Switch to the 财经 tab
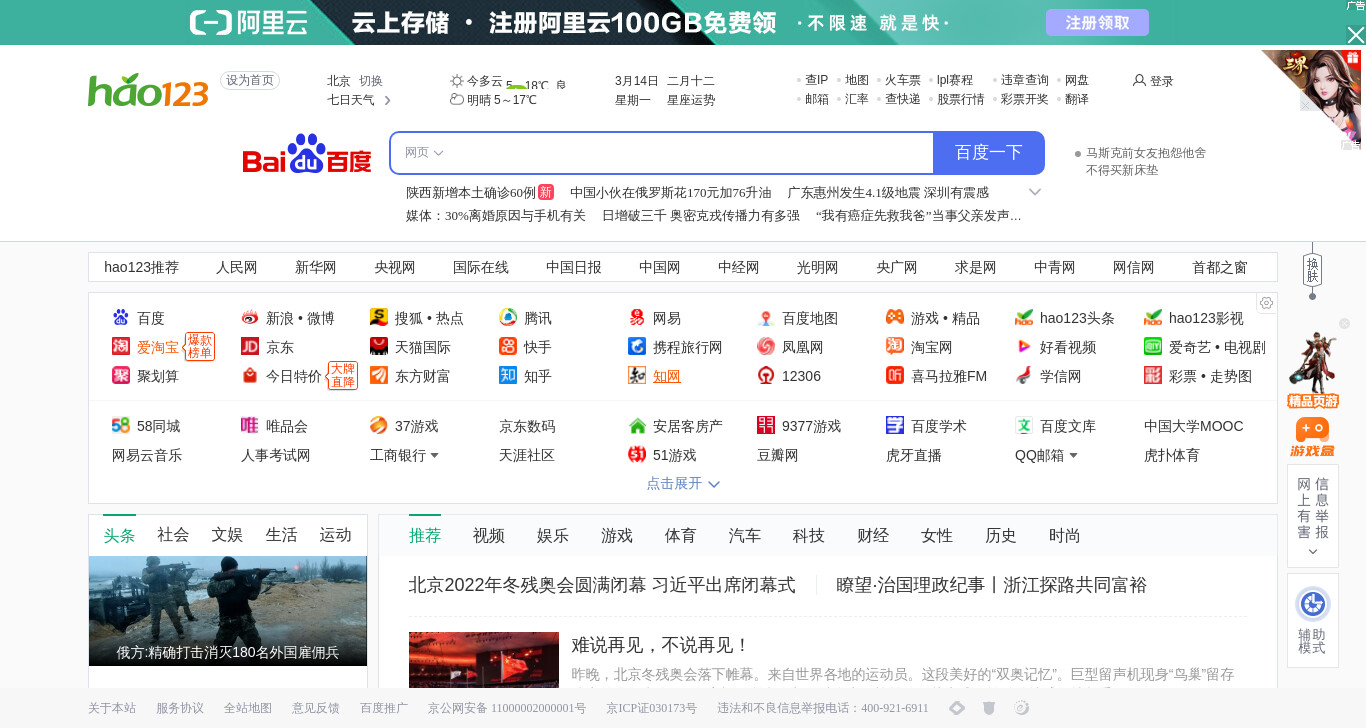The height and width of the screenshot is (728, 1366). [873, 536]
